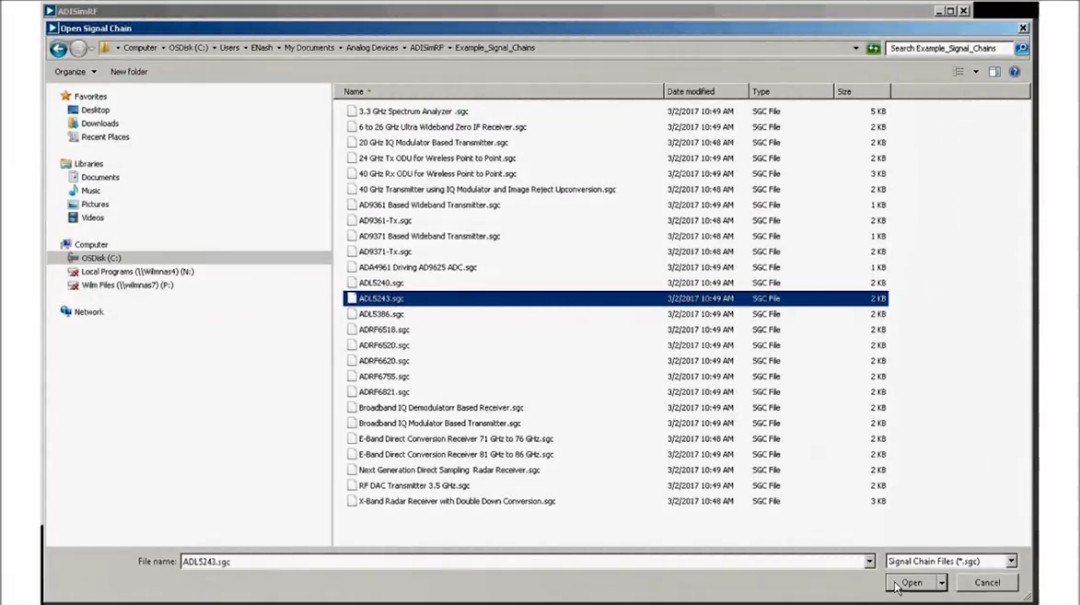Click the Back navigation arrow
This screenshot has height=605, width=1080.
tap(59, 48)
